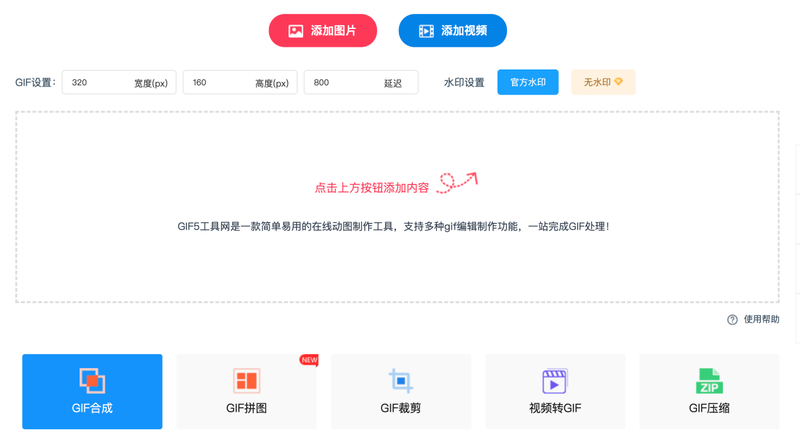The height and width of the screenshot is (442, 800).
Task: Click the NEW badge on GIF拼图
Action: (309, 360)
